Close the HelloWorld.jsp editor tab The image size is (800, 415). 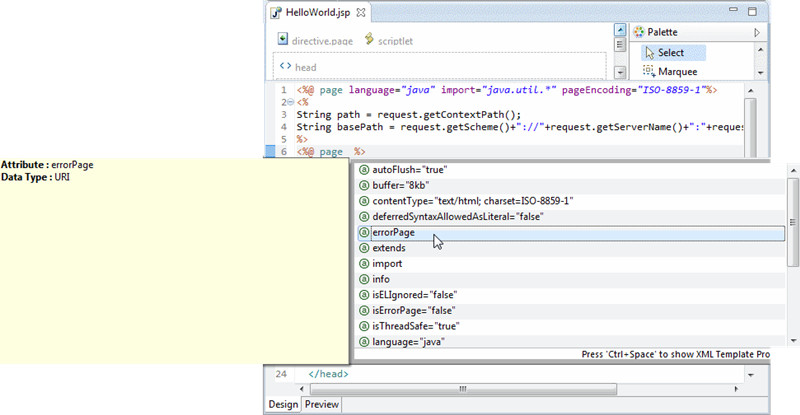[x=362, y=13]
